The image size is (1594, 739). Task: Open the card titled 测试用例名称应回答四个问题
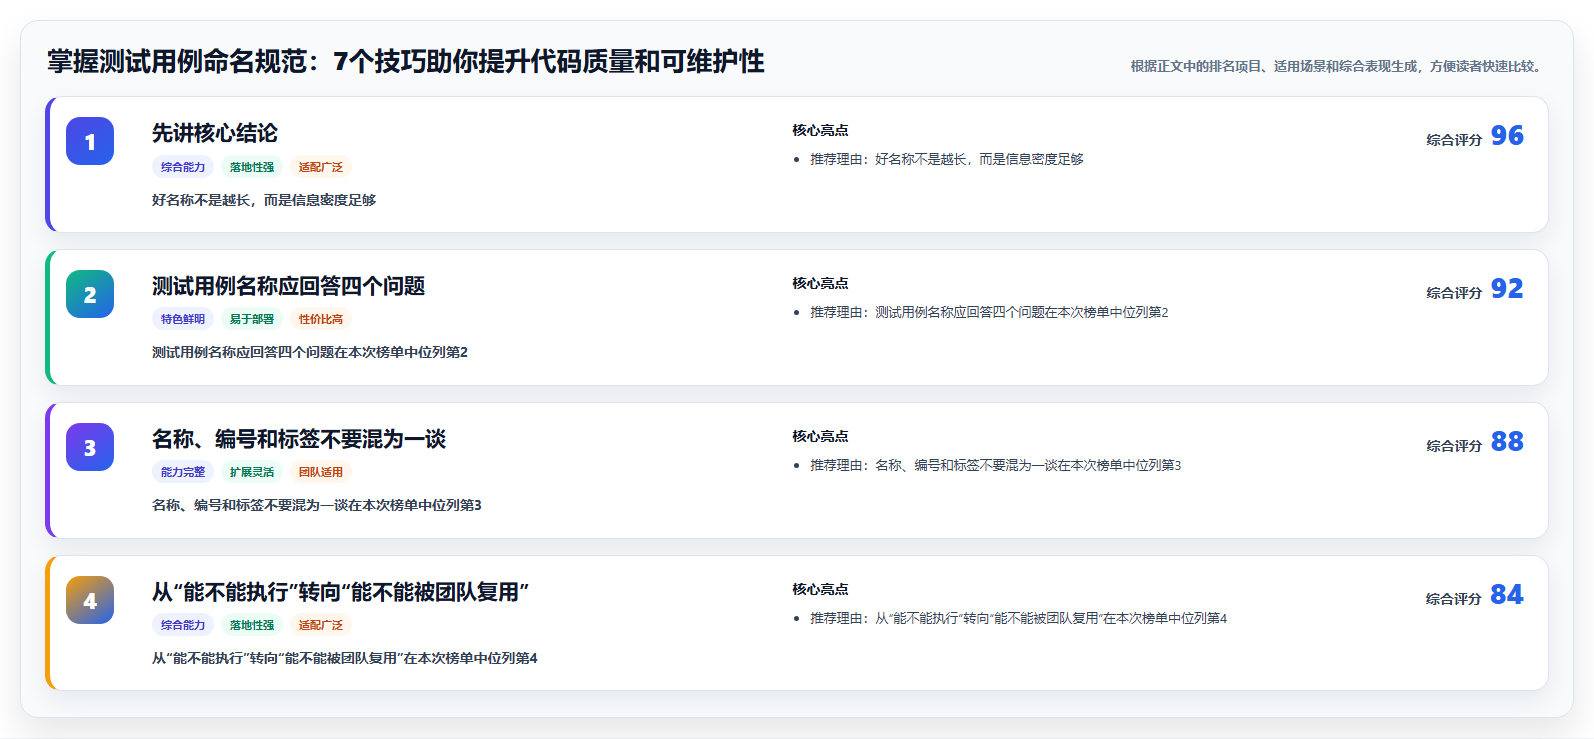(797, 318)
